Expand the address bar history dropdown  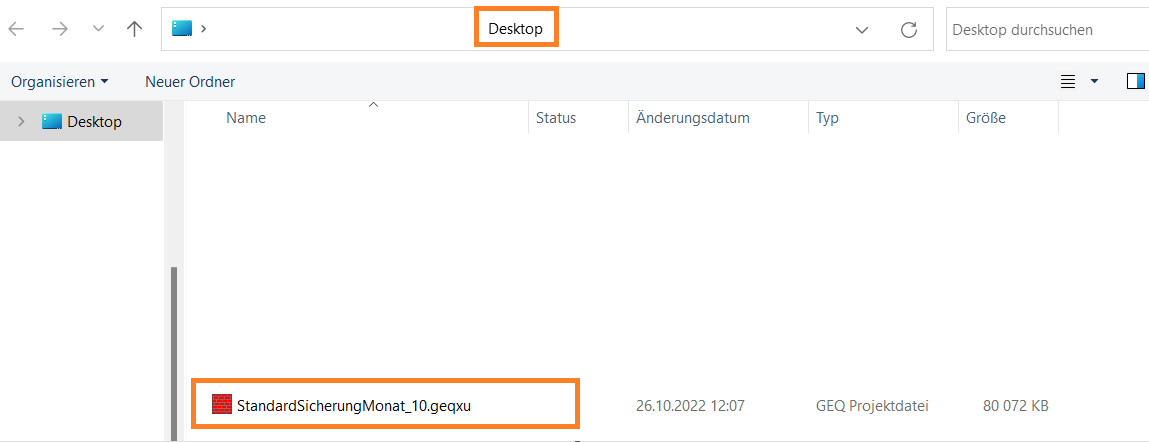[862, 30]
